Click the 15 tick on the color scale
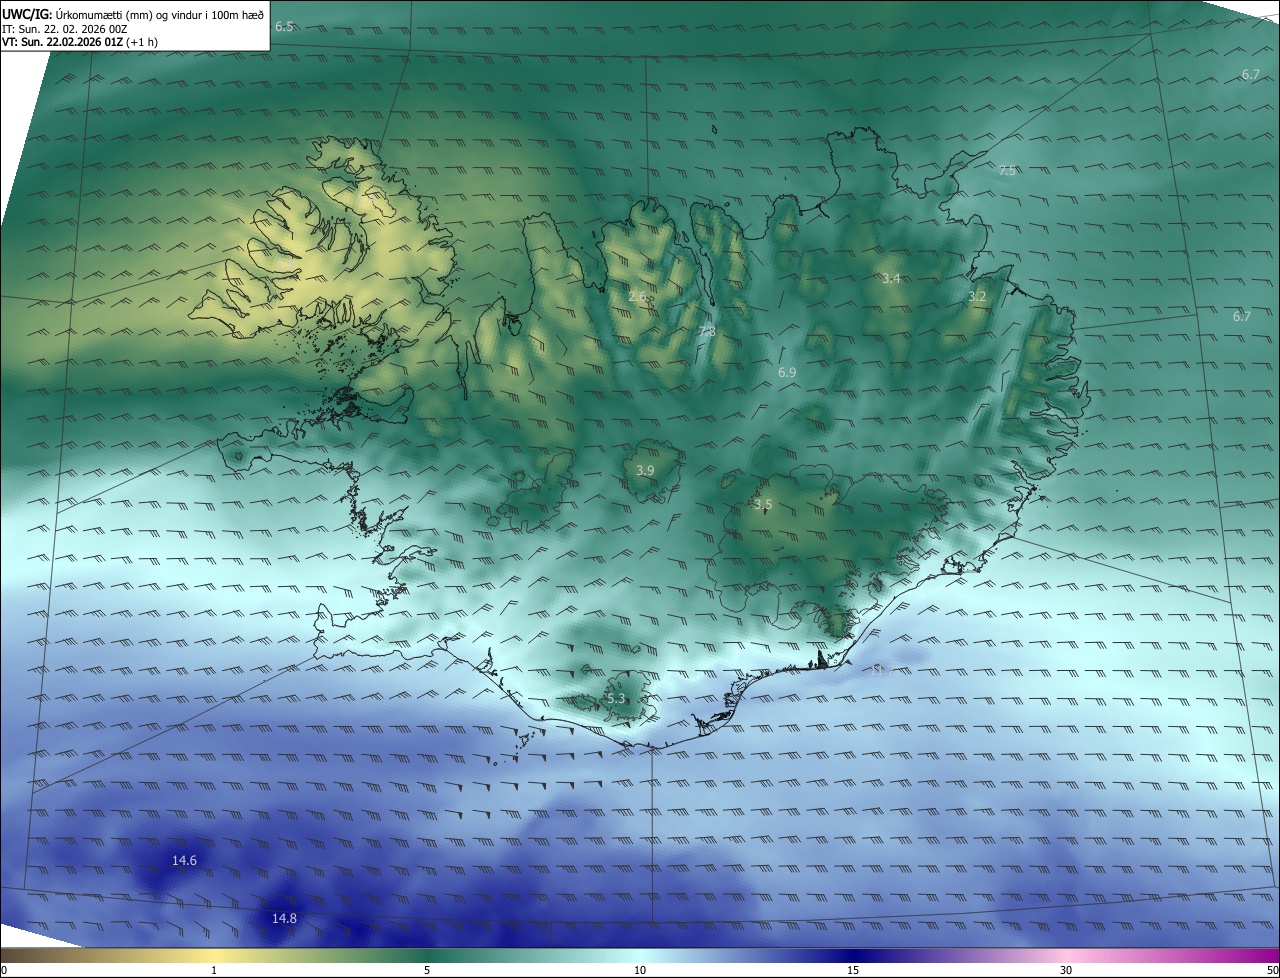The width and height of the screenshot is (1280, 978). click(x=853, y=970)
